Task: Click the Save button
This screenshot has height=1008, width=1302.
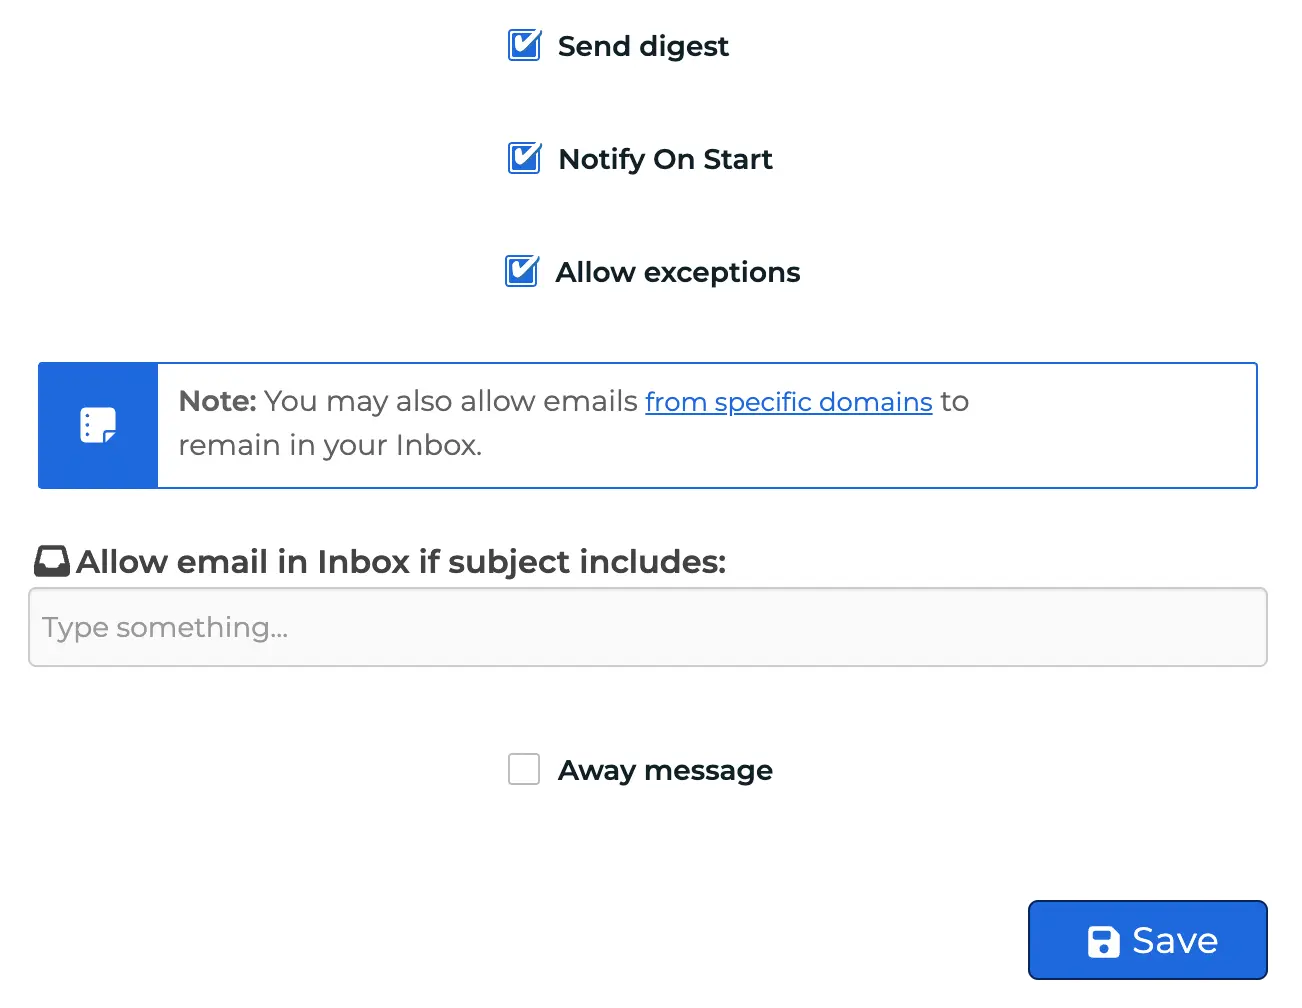Action: pos(1148,940)
